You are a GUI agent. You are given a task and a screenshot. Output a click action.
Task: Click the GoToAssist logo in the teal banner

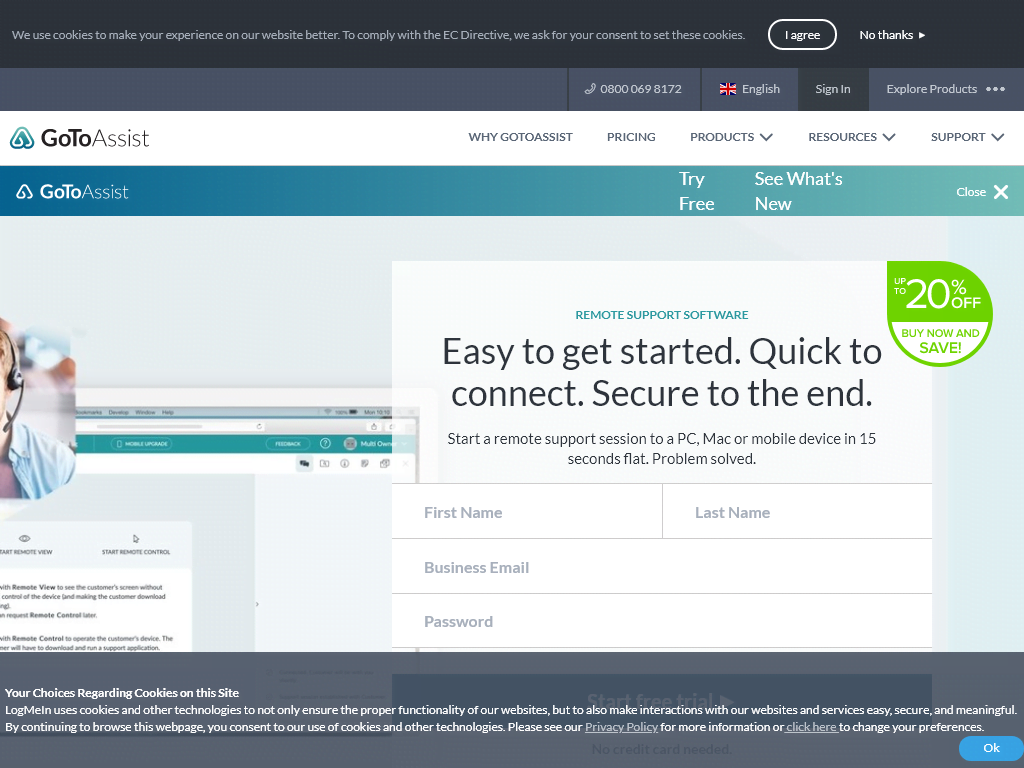point(72,190)
